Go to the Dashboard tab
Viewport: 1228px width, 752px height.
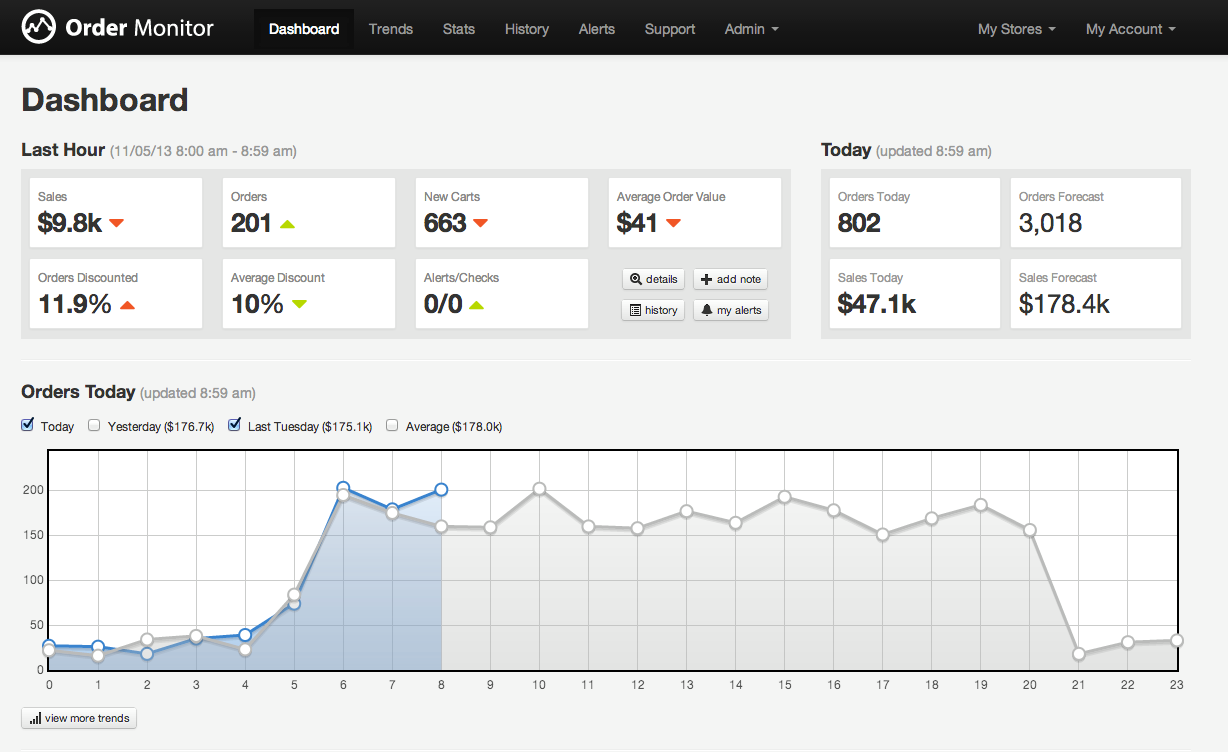[x=304, y=29]
